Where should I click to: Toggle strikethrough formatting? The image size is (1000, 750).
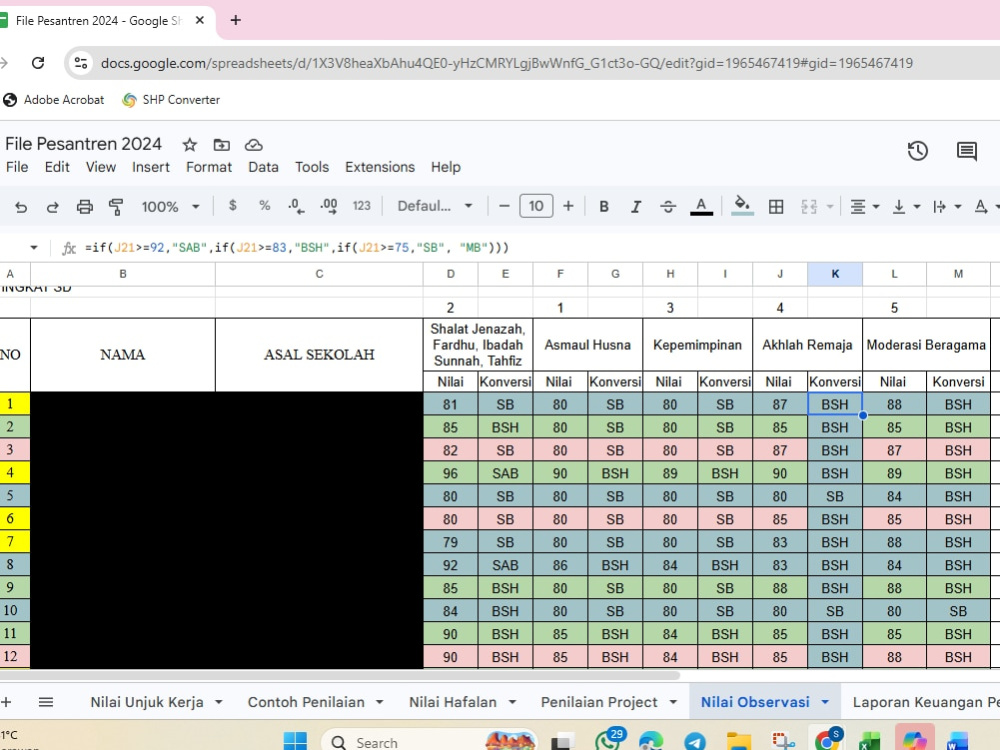tap(668, 207)
